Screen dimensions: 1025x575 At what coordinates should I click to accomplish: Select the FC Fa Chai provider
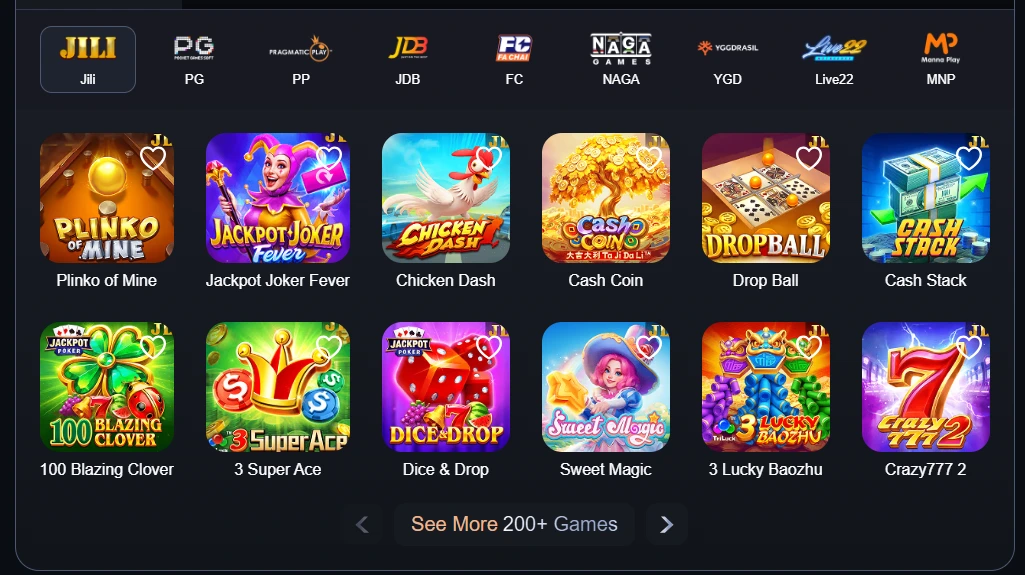point(514,59)
